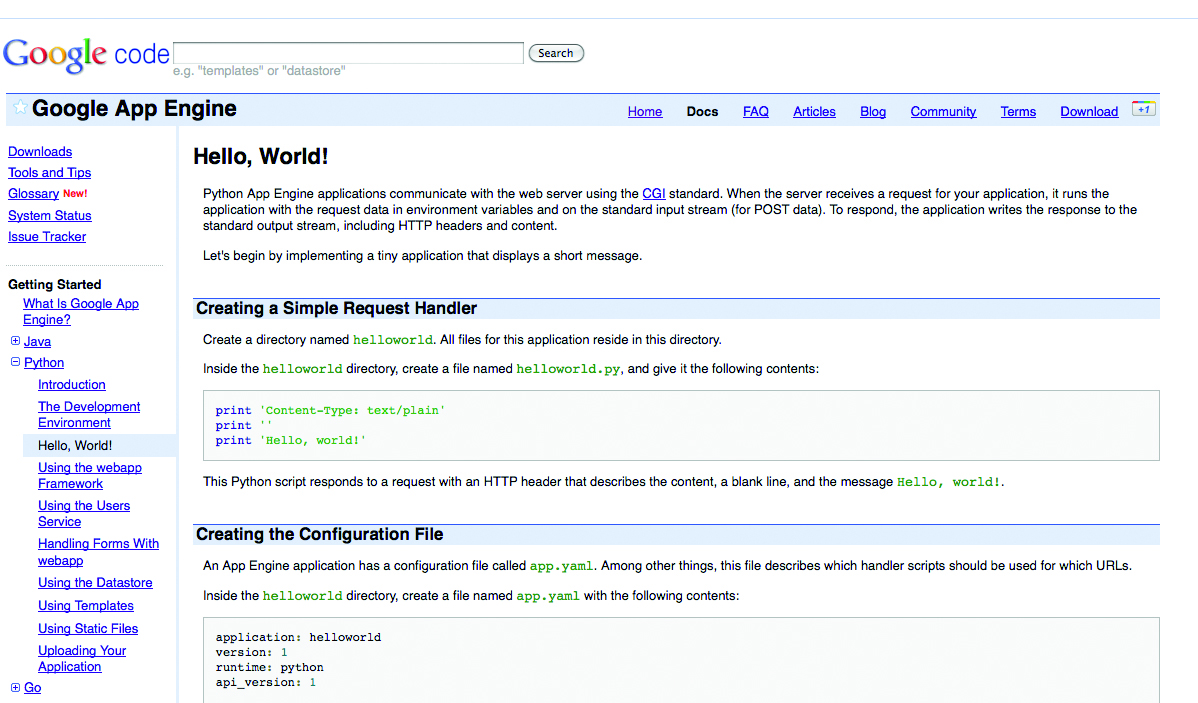Open Using the Datastore link
The width and height of the screenshot is (1198, 703).
coord(96,583)
